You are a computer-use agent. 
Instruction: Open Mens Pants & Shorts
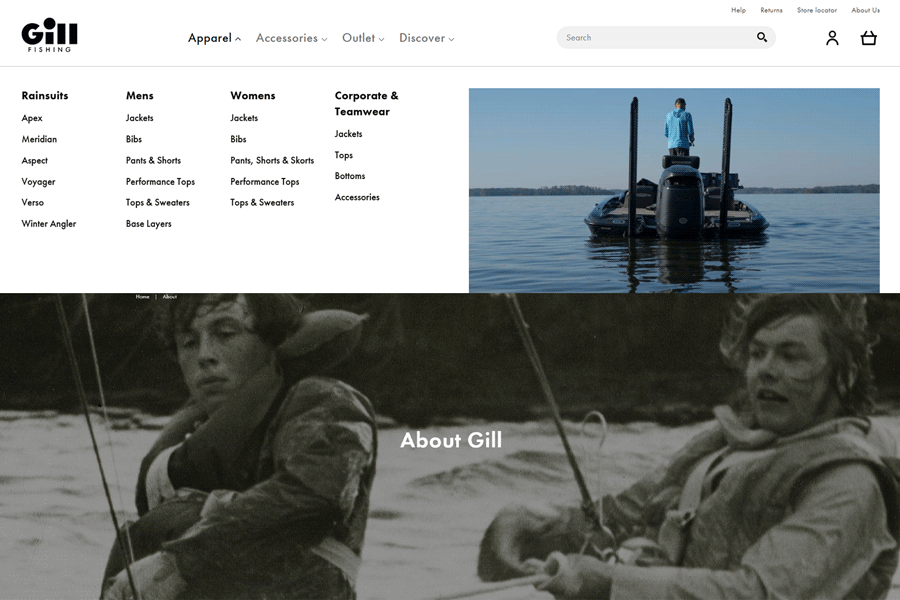tap(153, 160)
